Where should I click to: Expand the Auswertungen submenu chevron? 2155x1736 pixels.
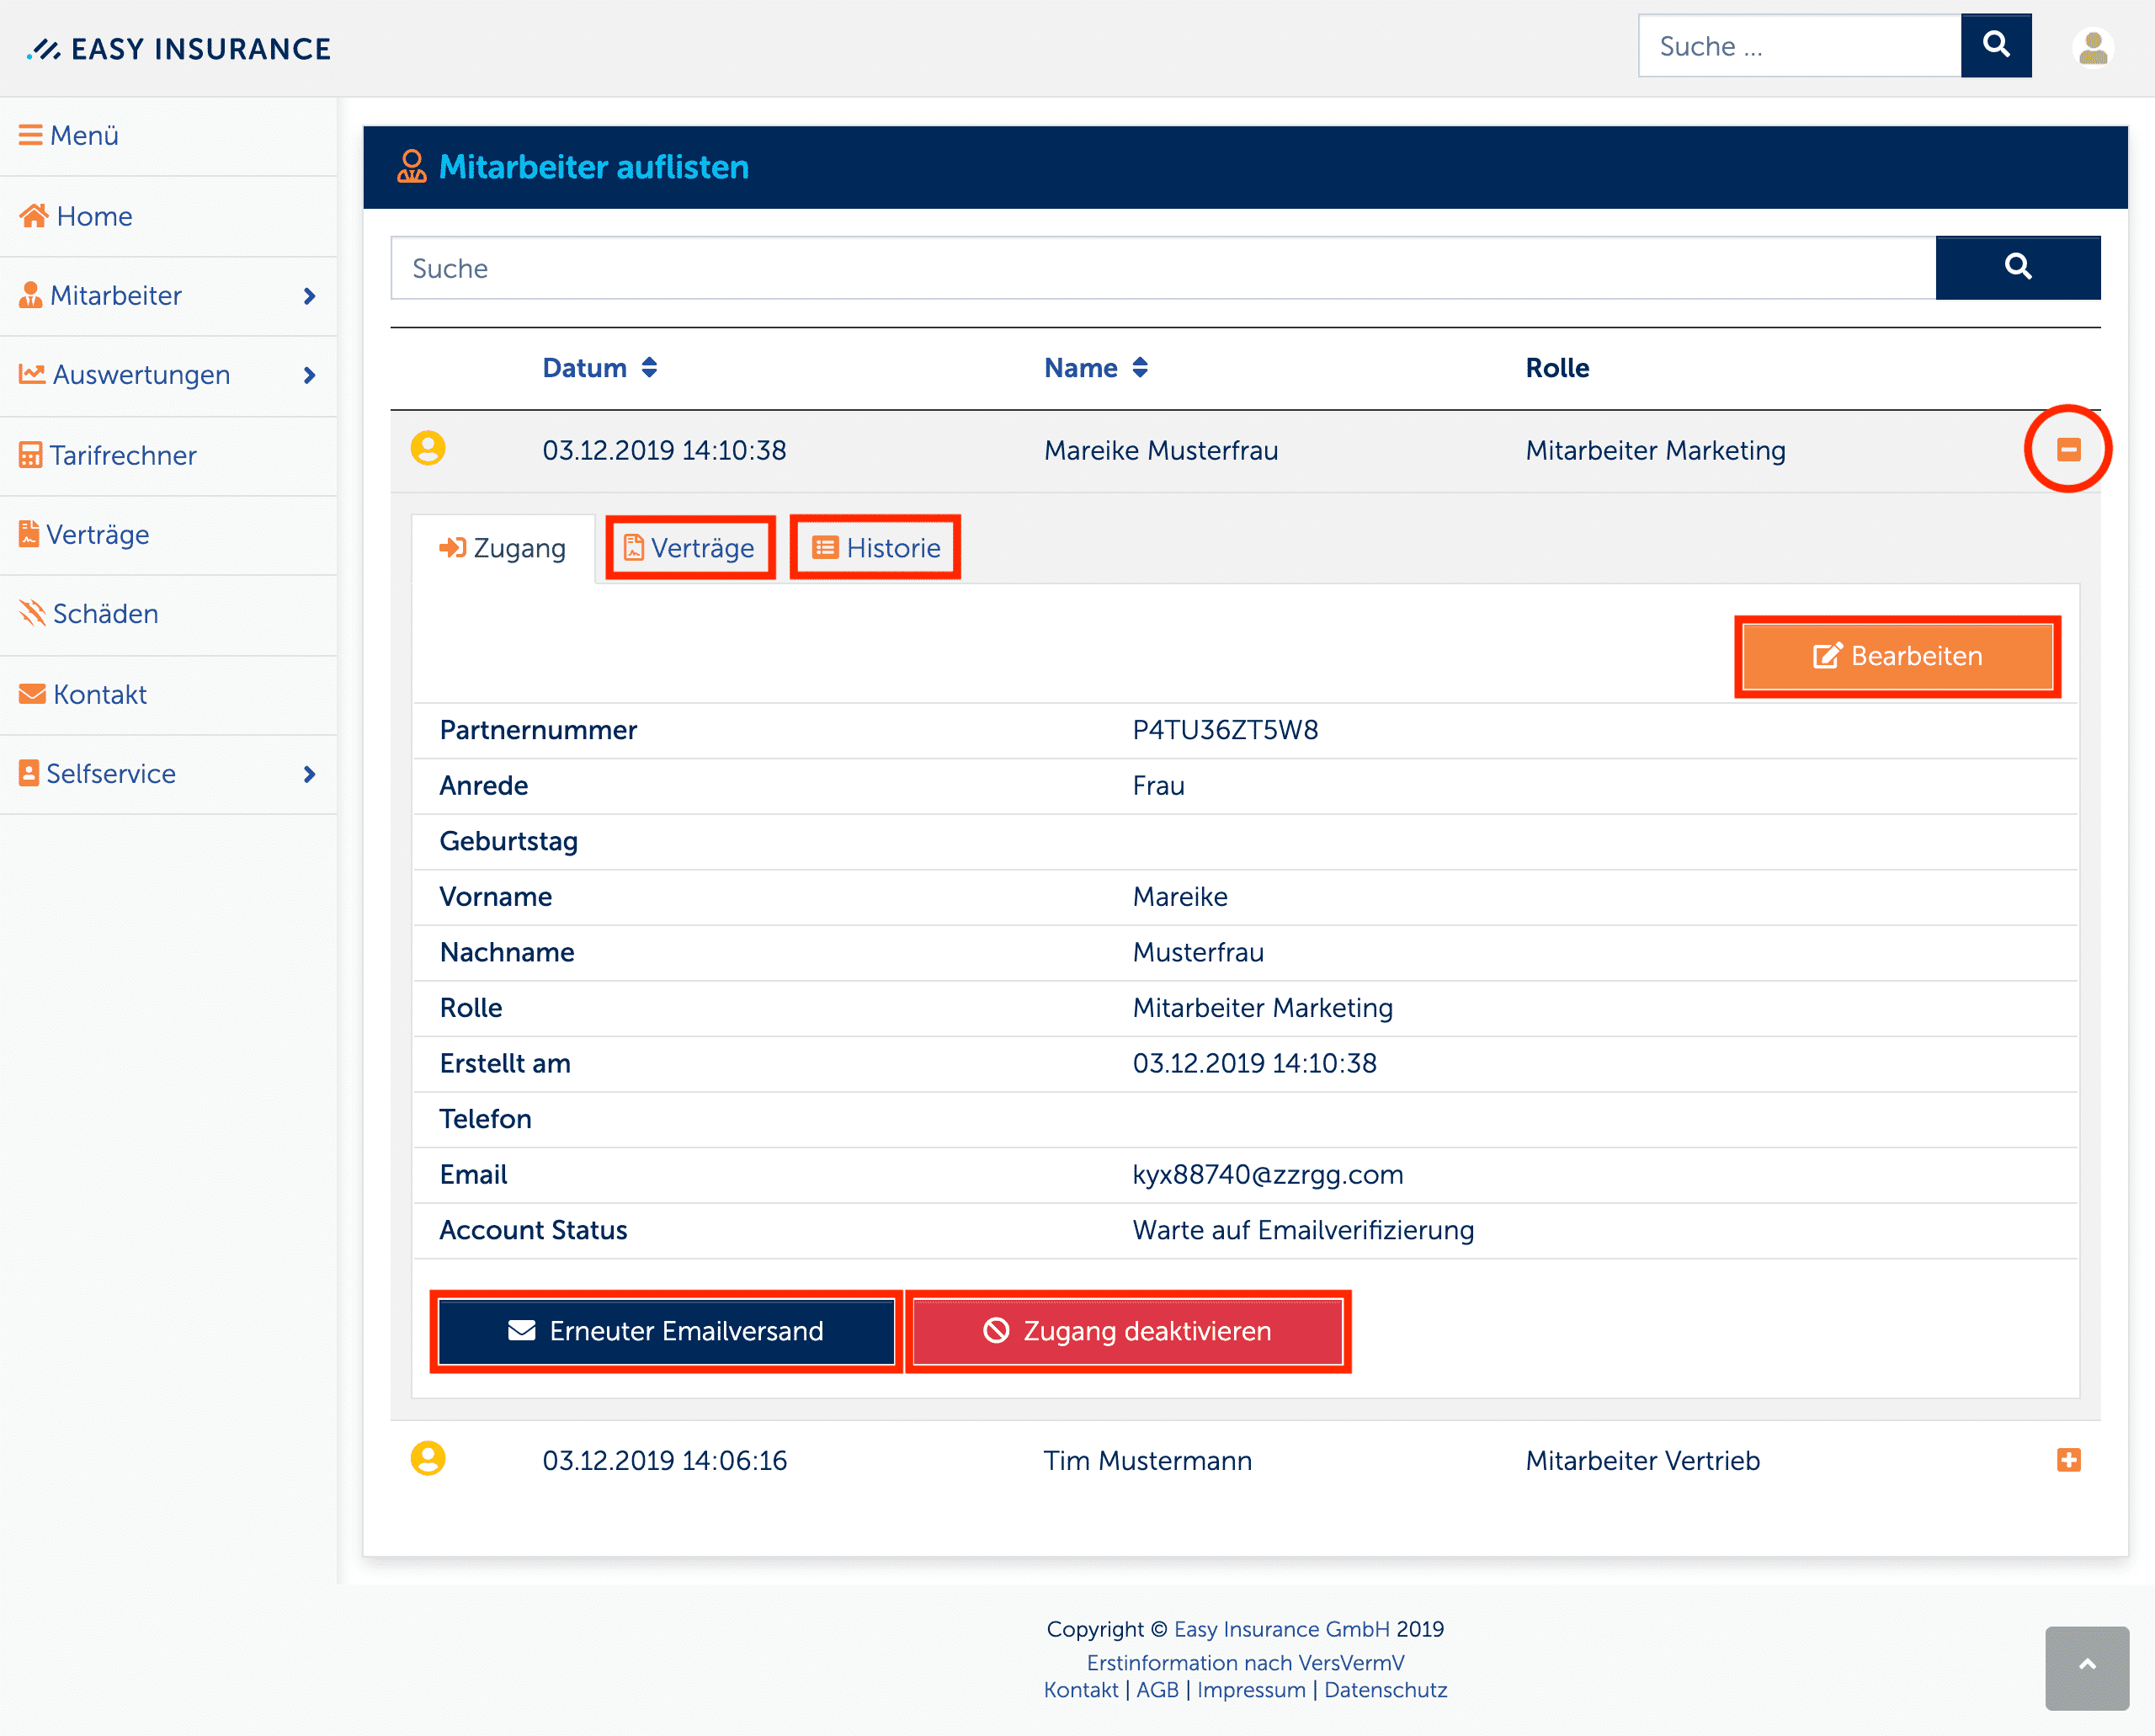coord(309,375)
